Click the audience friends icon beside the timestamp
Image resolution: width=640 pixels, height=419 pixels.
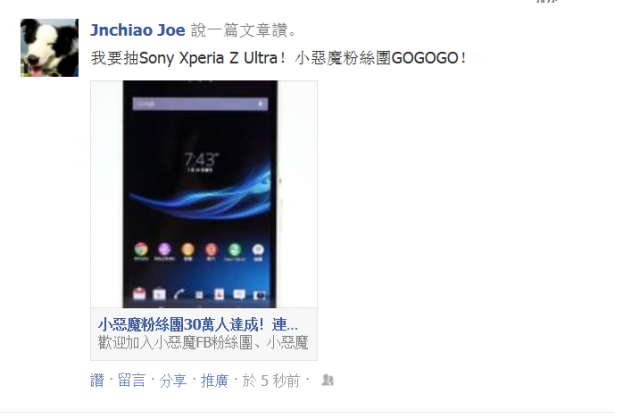327,380
